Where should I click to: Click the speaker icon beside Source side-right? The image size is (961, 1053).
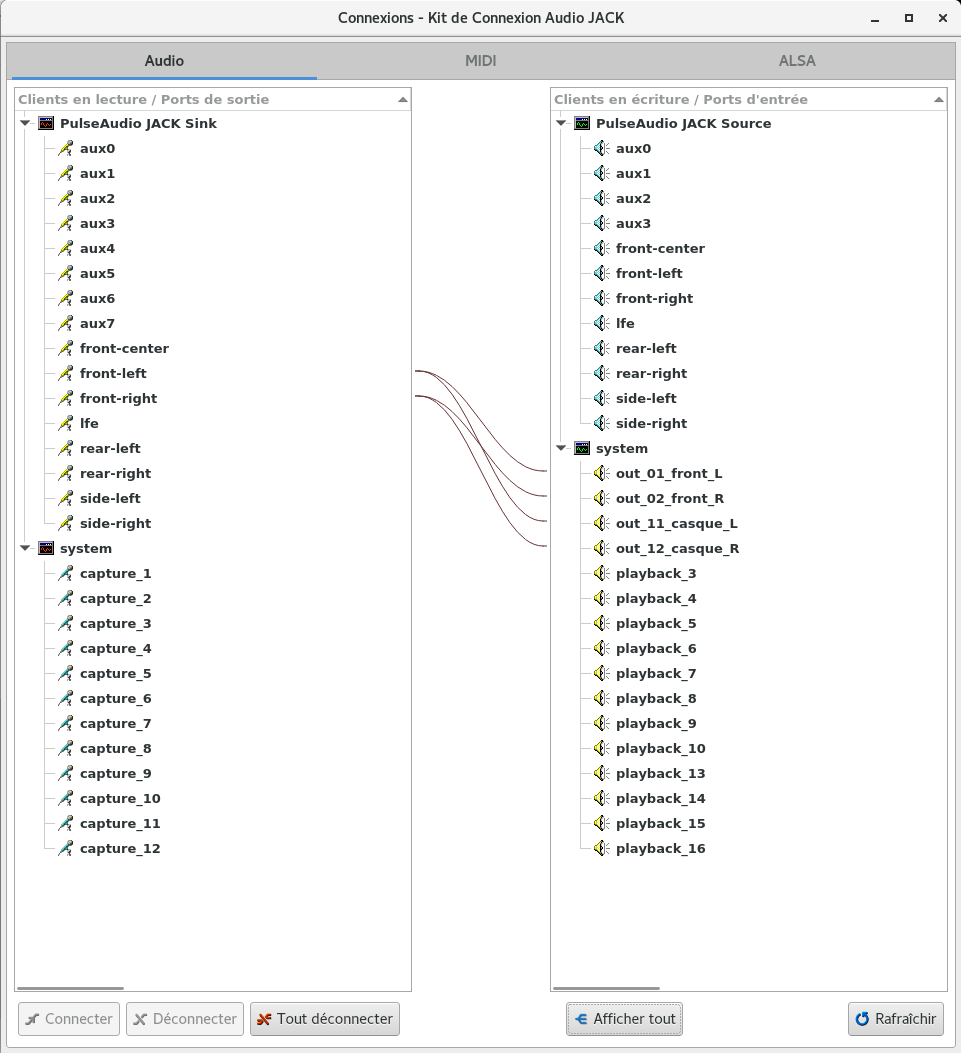601,424
